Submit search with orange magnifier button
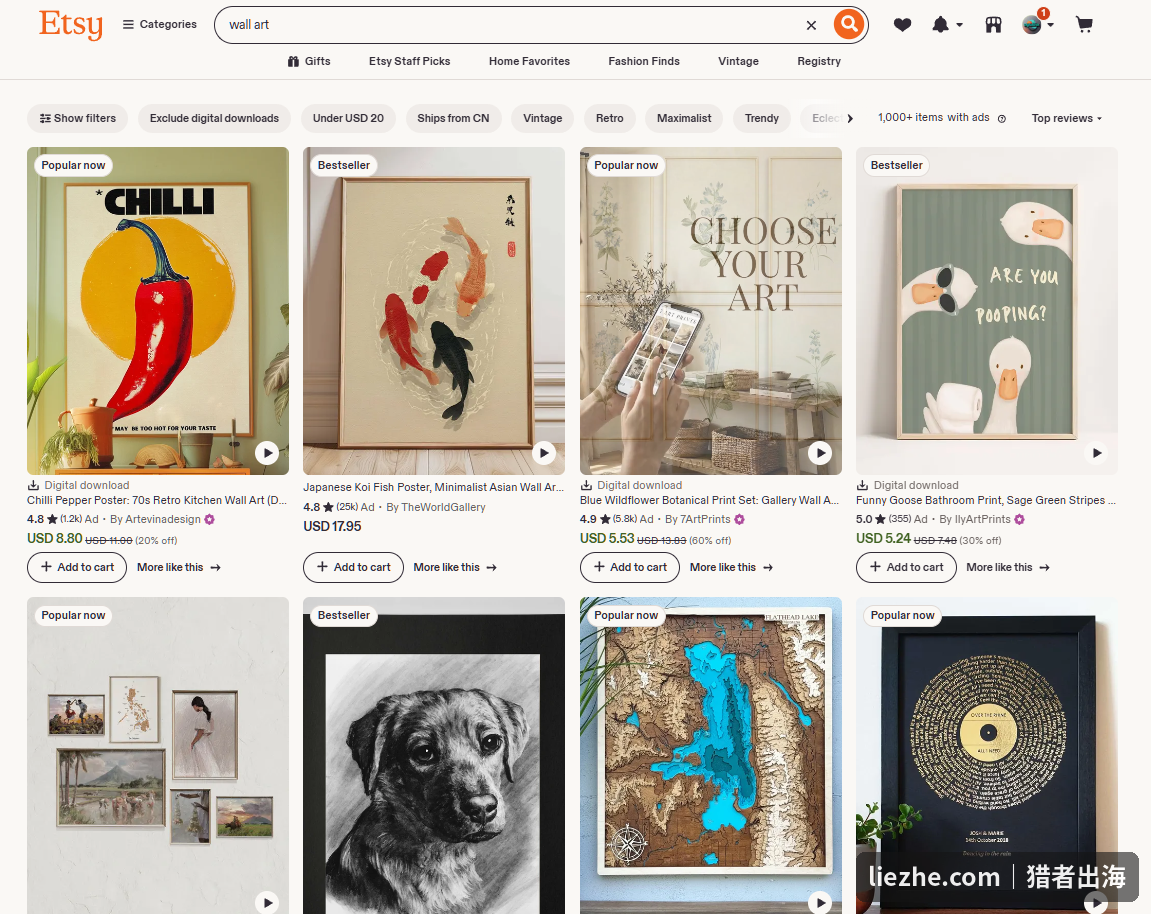1151x914 pixels. click(x=849, y=24)
